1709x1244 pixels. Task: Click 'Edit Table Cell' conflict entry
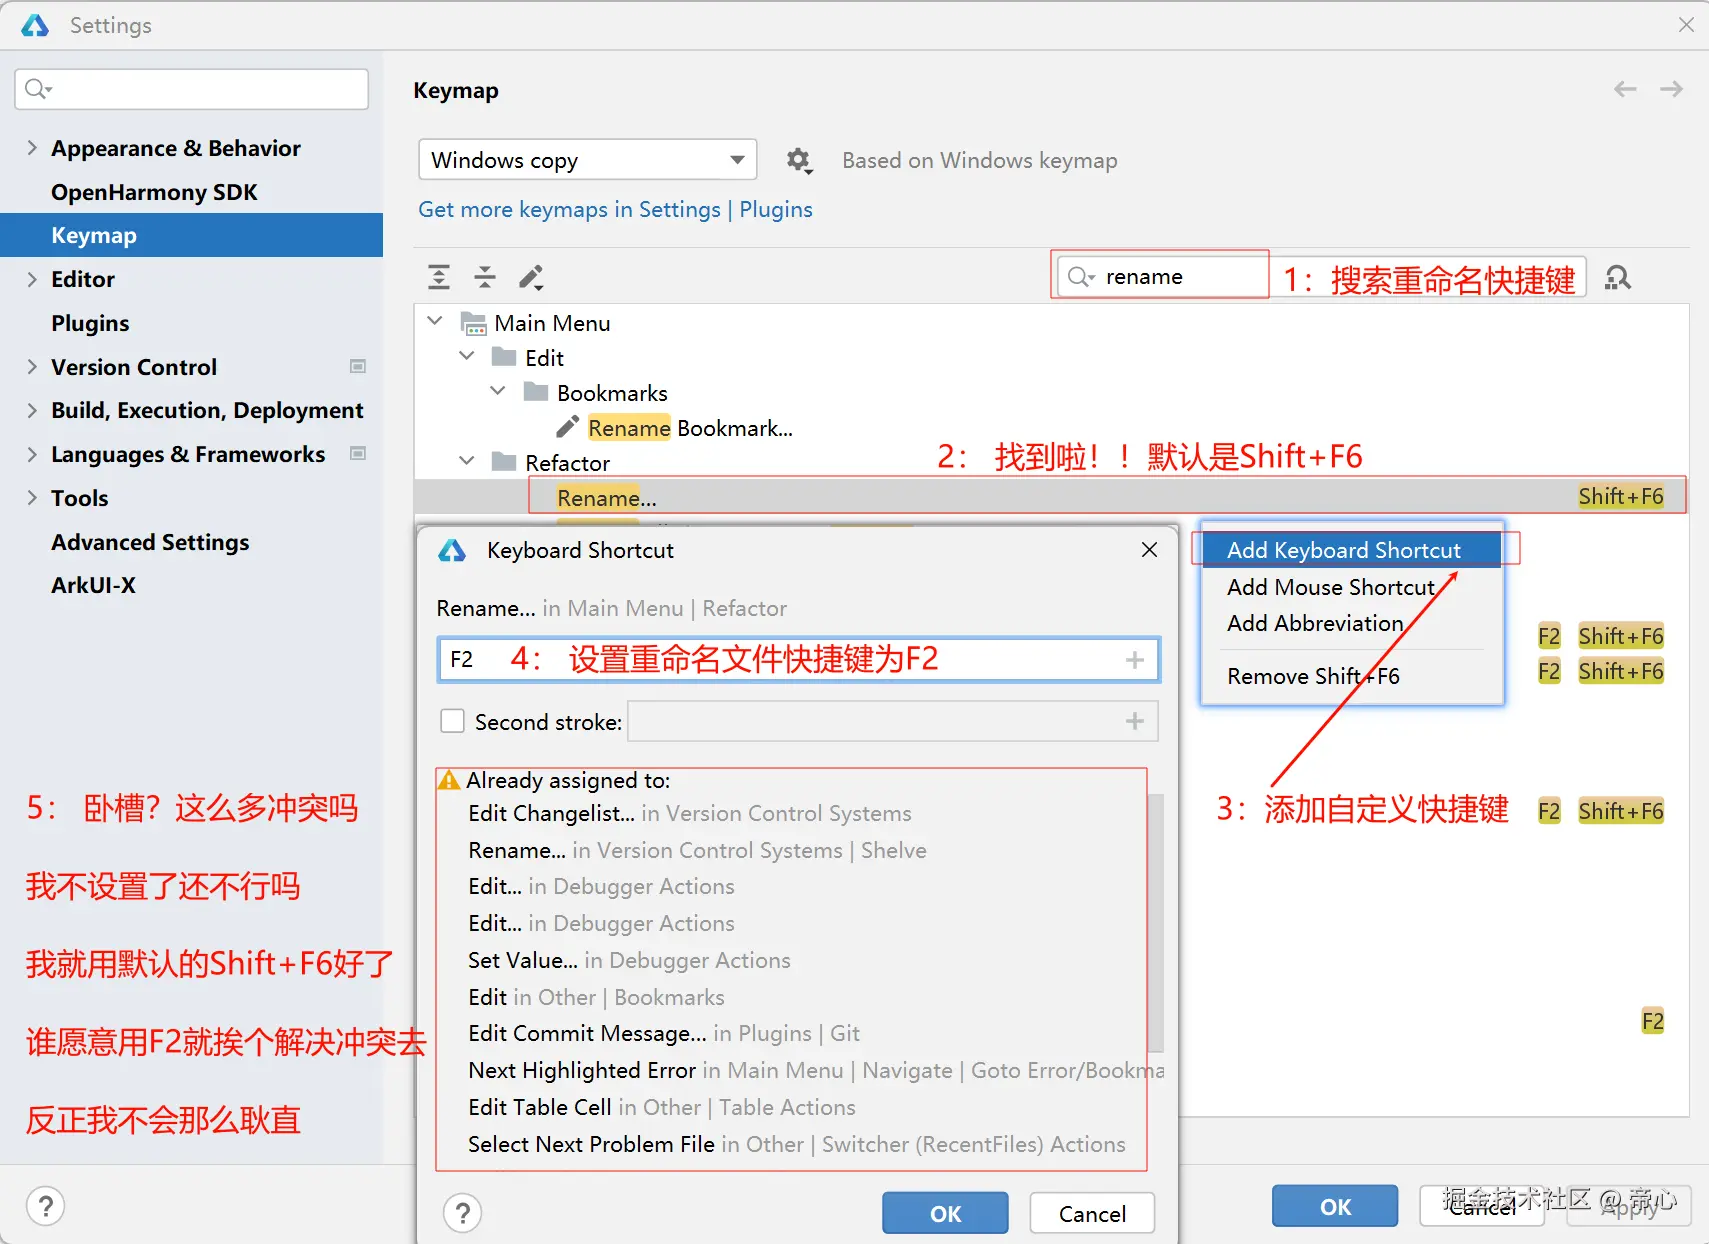[x=662, y=1107]
